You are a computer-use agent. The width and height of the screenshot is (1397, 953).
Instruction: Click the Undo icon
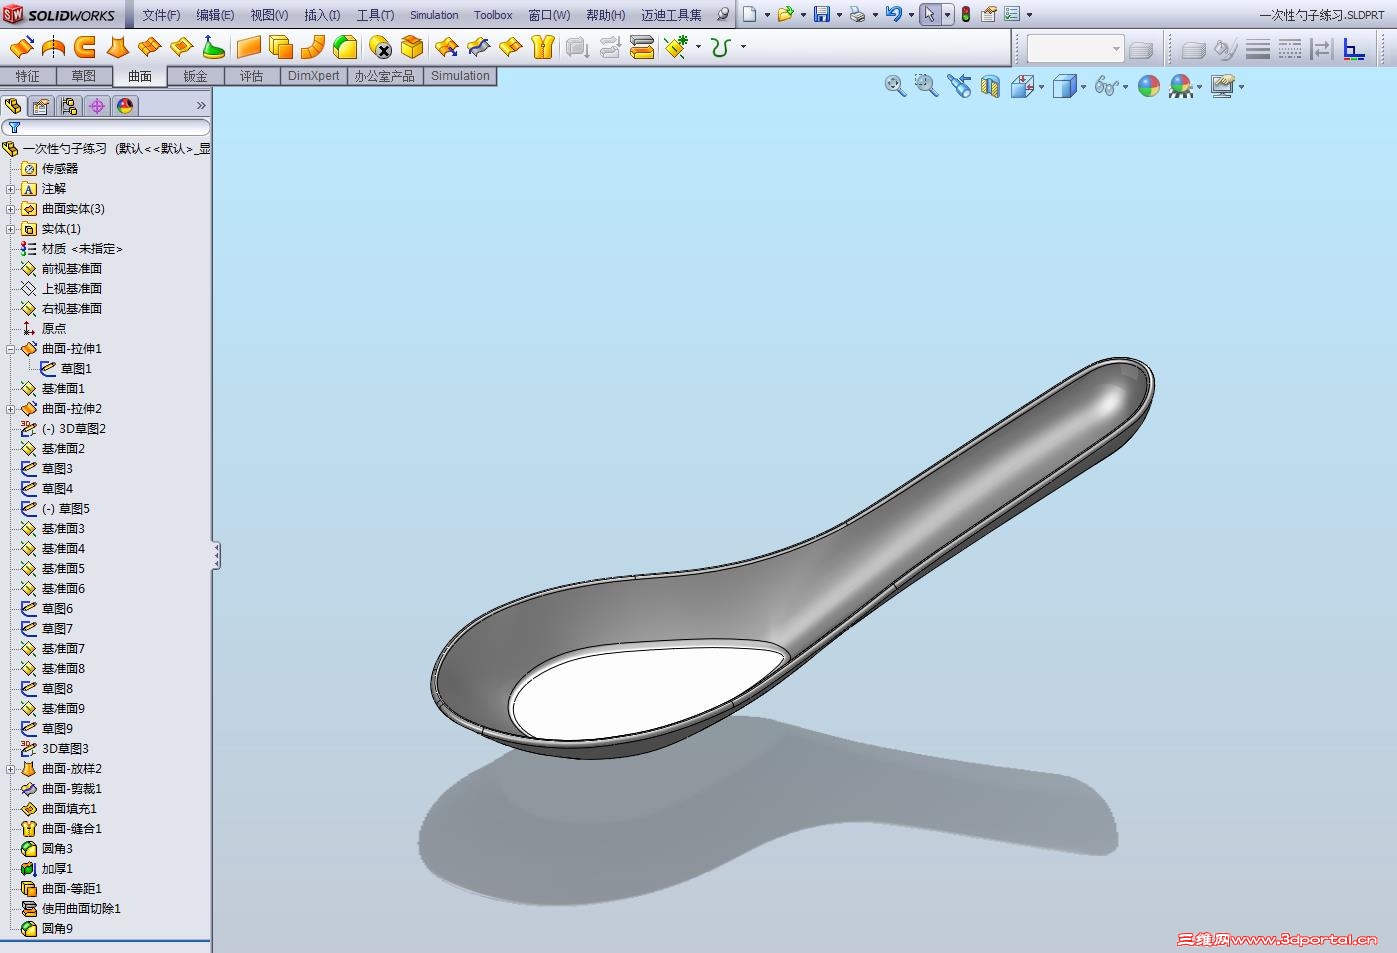(894, 14)
